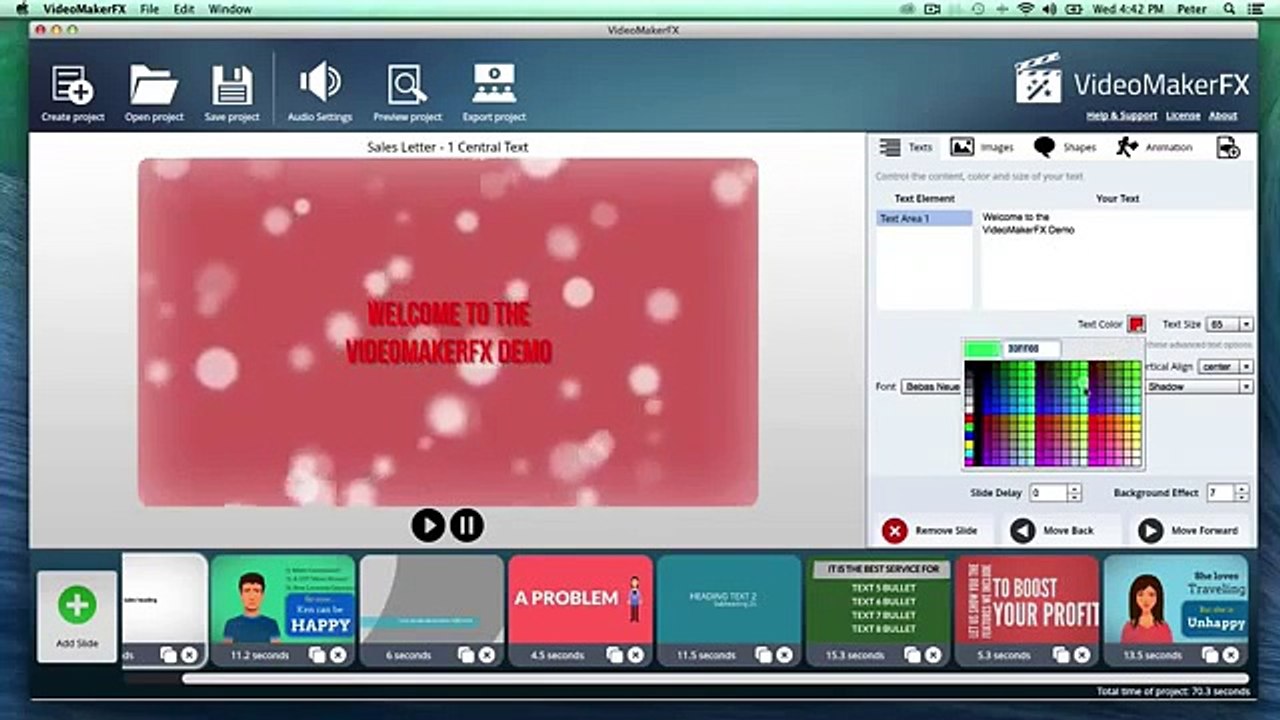
Task: Click the red Text Color swatch
Action: 1136,324
